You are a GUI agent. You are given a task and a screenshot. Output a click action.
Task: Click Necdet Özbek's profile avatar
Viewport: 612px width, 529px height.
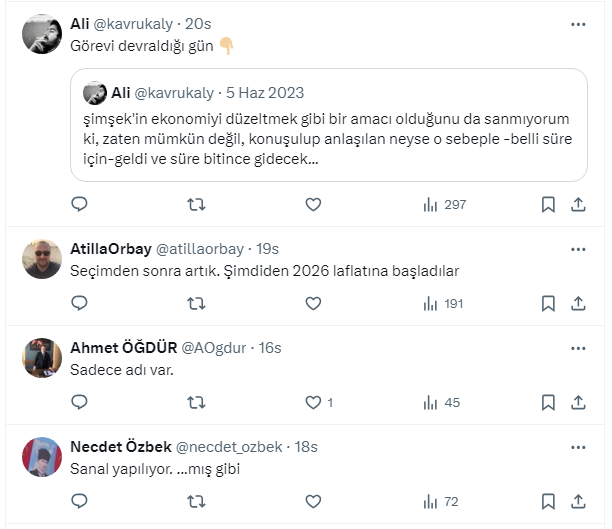tap(42, 457)
